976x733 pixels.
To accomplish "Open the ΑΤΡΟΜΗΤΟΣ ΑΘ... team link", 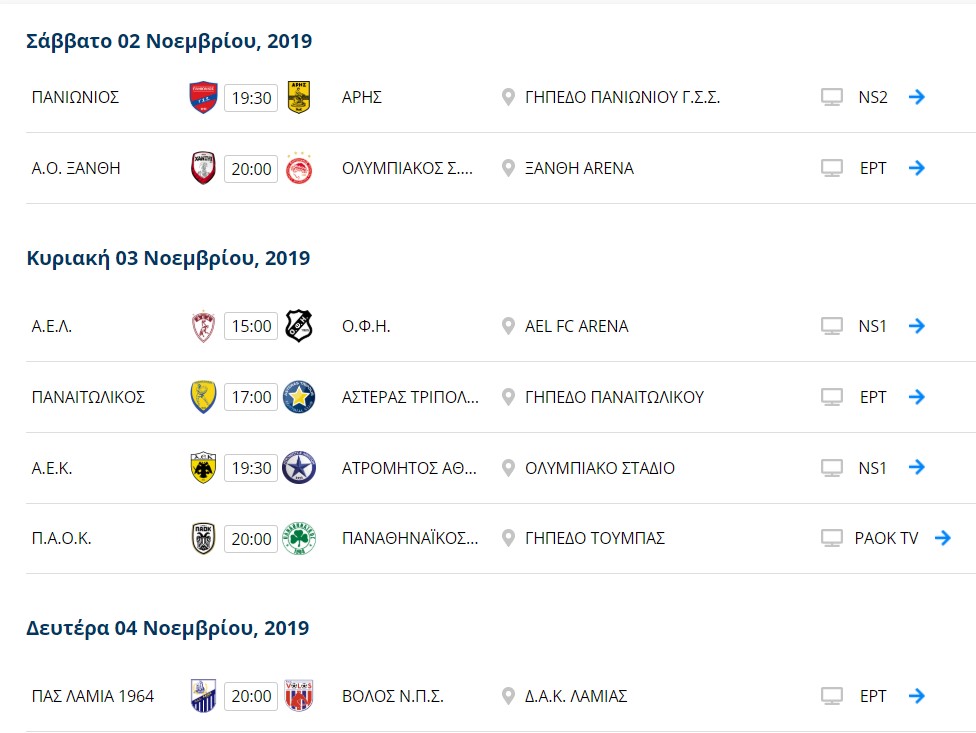I will (409, 468).
